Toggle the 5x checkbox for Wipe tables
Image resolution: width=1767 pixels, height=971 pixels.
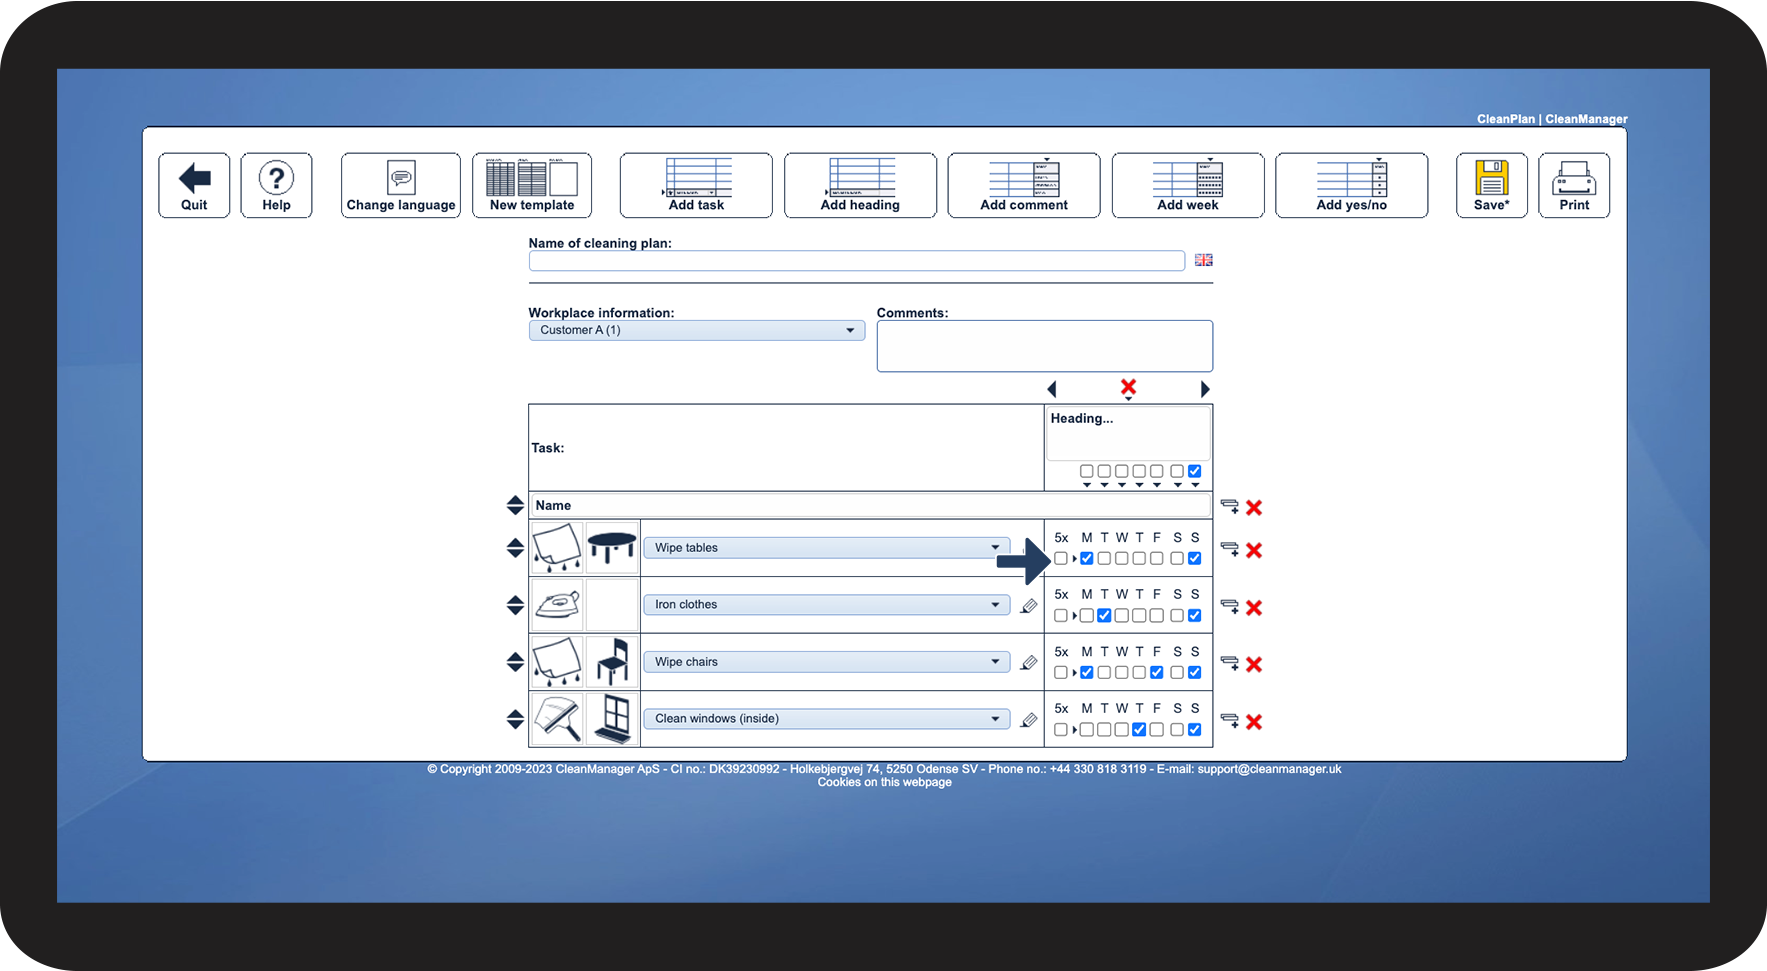1061,559
